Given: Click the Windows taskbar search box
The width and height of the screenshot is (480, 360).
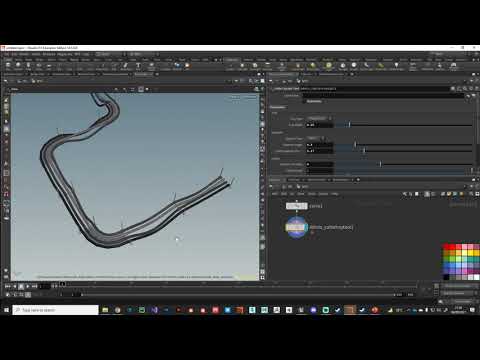Looking at the screenshot, I should point(56,310).
